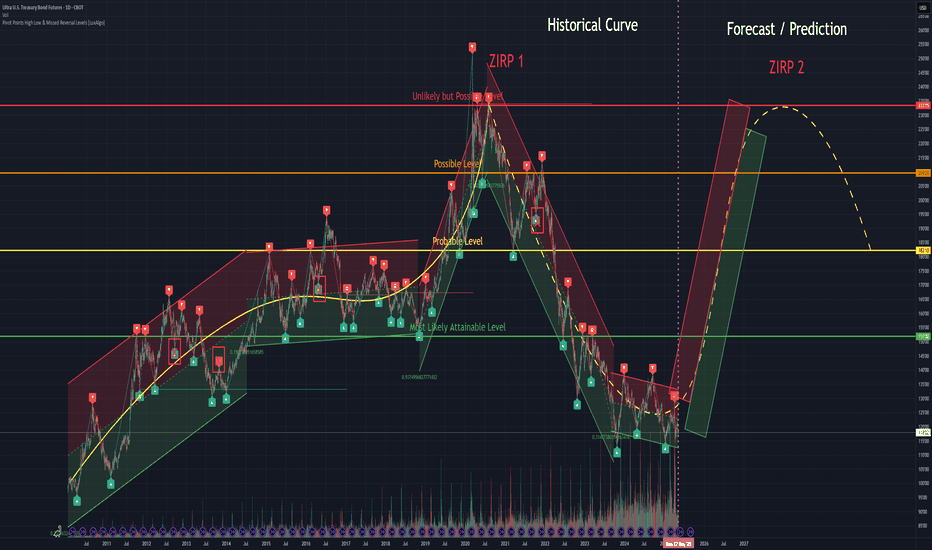Click the yellow price label on the price axis
The image size is (932, 550).
pyautogui.click(x=923, y=250)
